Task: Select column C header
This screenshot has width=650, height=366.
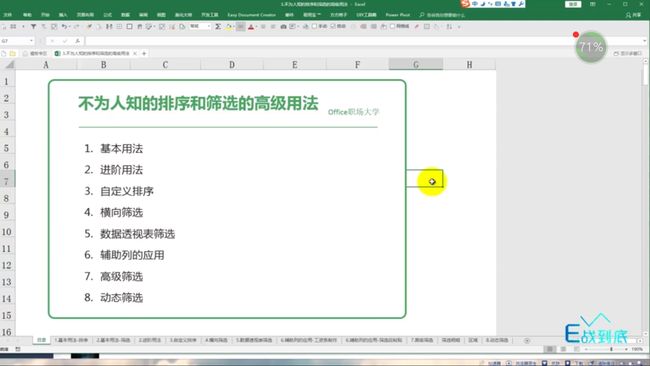Action: click(x=165, y=65)
